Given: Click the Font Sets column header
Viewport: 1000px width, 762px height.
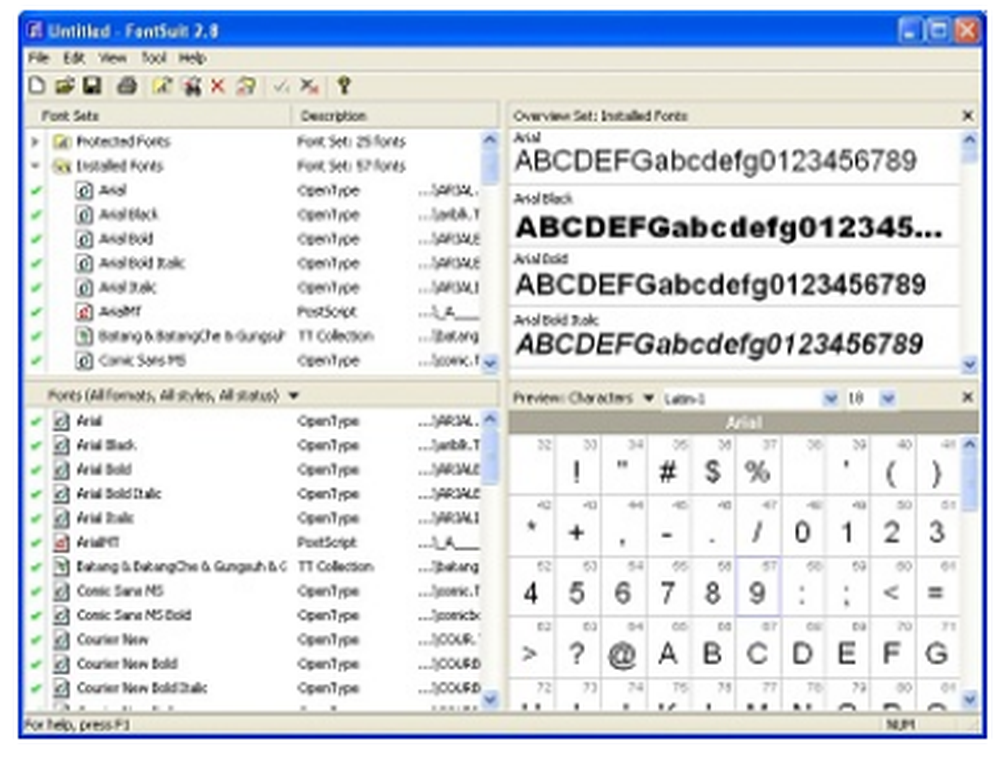Looking at the screenshot, I should pos(158,115).
